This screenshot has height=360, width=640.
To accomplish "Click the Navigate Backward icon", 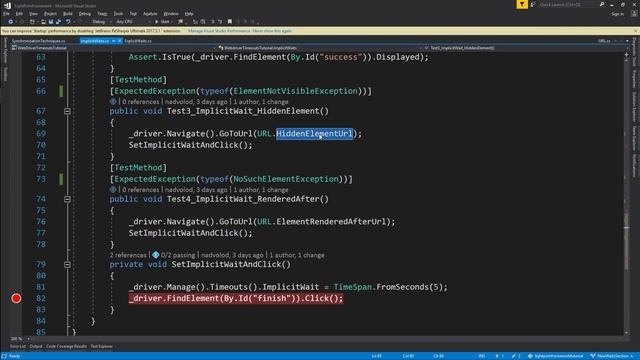I will coord(11,22).
